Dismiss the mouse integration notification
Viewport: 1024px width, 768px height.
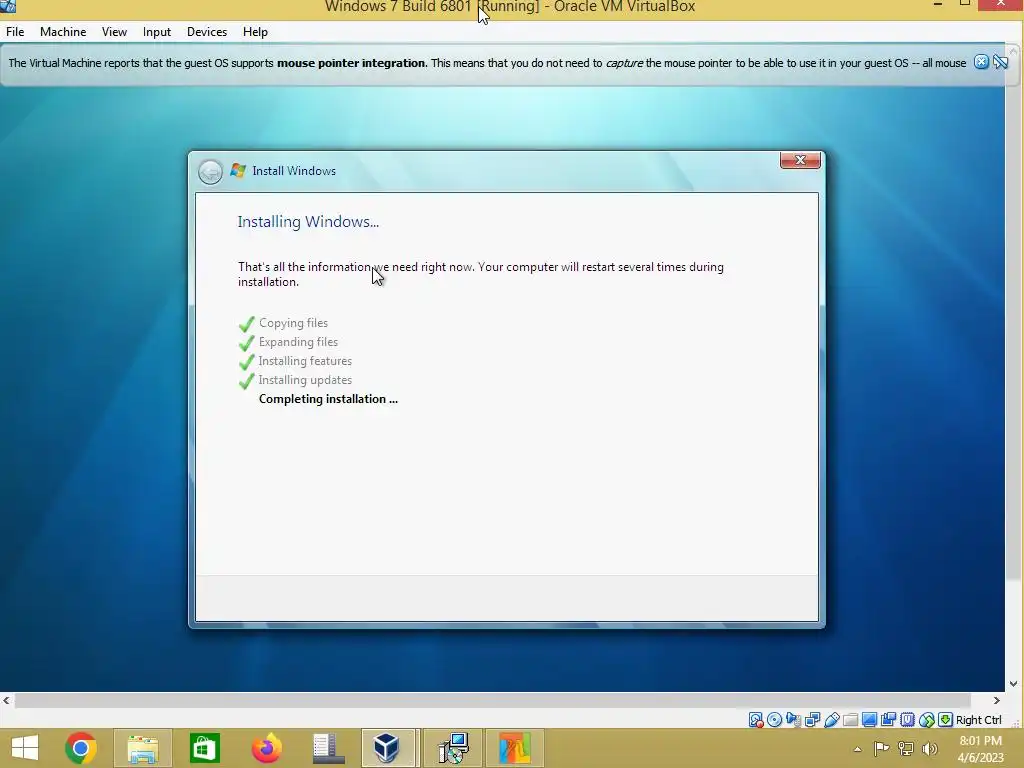point(981,62)
